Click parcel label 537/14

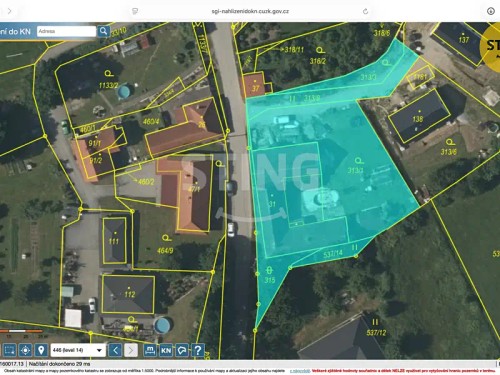coord(333,254)
